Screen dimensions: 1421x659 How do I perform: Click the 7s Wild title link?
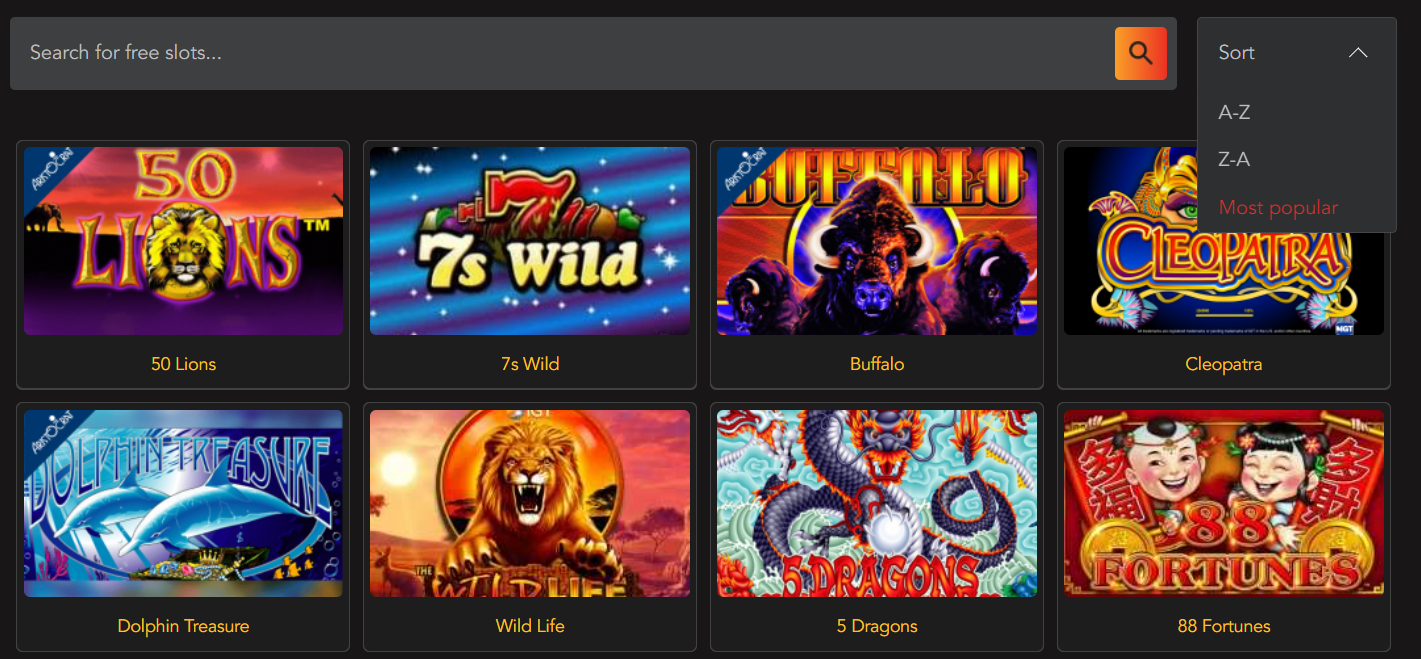(x=530, y=364)
